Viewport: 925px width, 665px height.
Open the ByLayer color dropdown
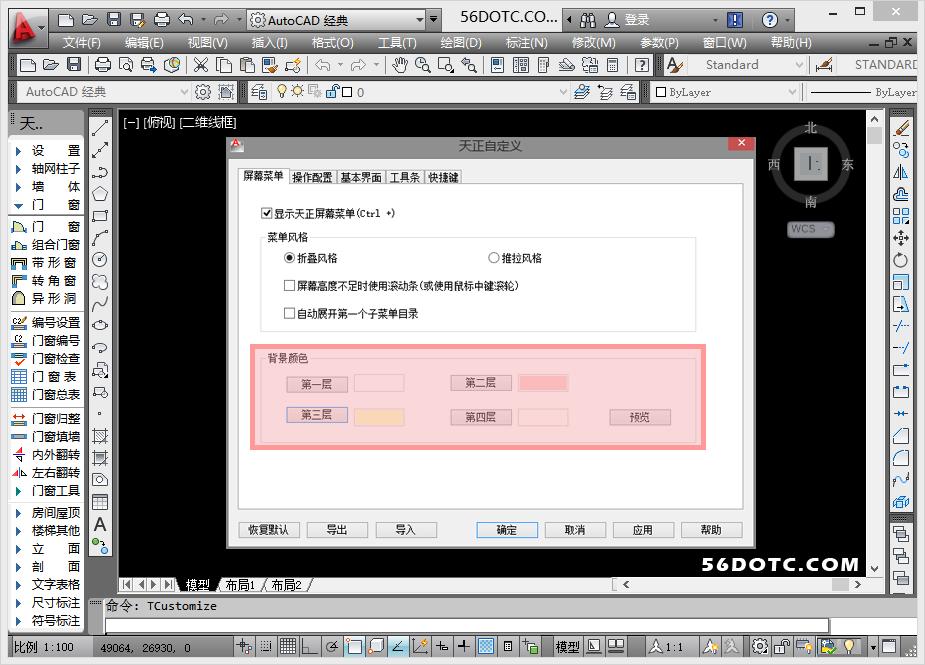727,92
